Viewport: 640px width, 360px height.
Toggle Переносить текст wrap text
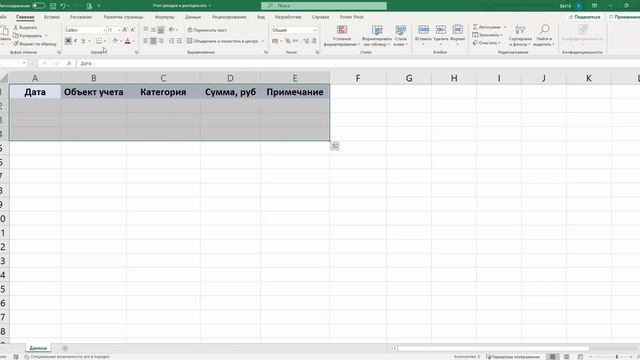tap(207, 30)
